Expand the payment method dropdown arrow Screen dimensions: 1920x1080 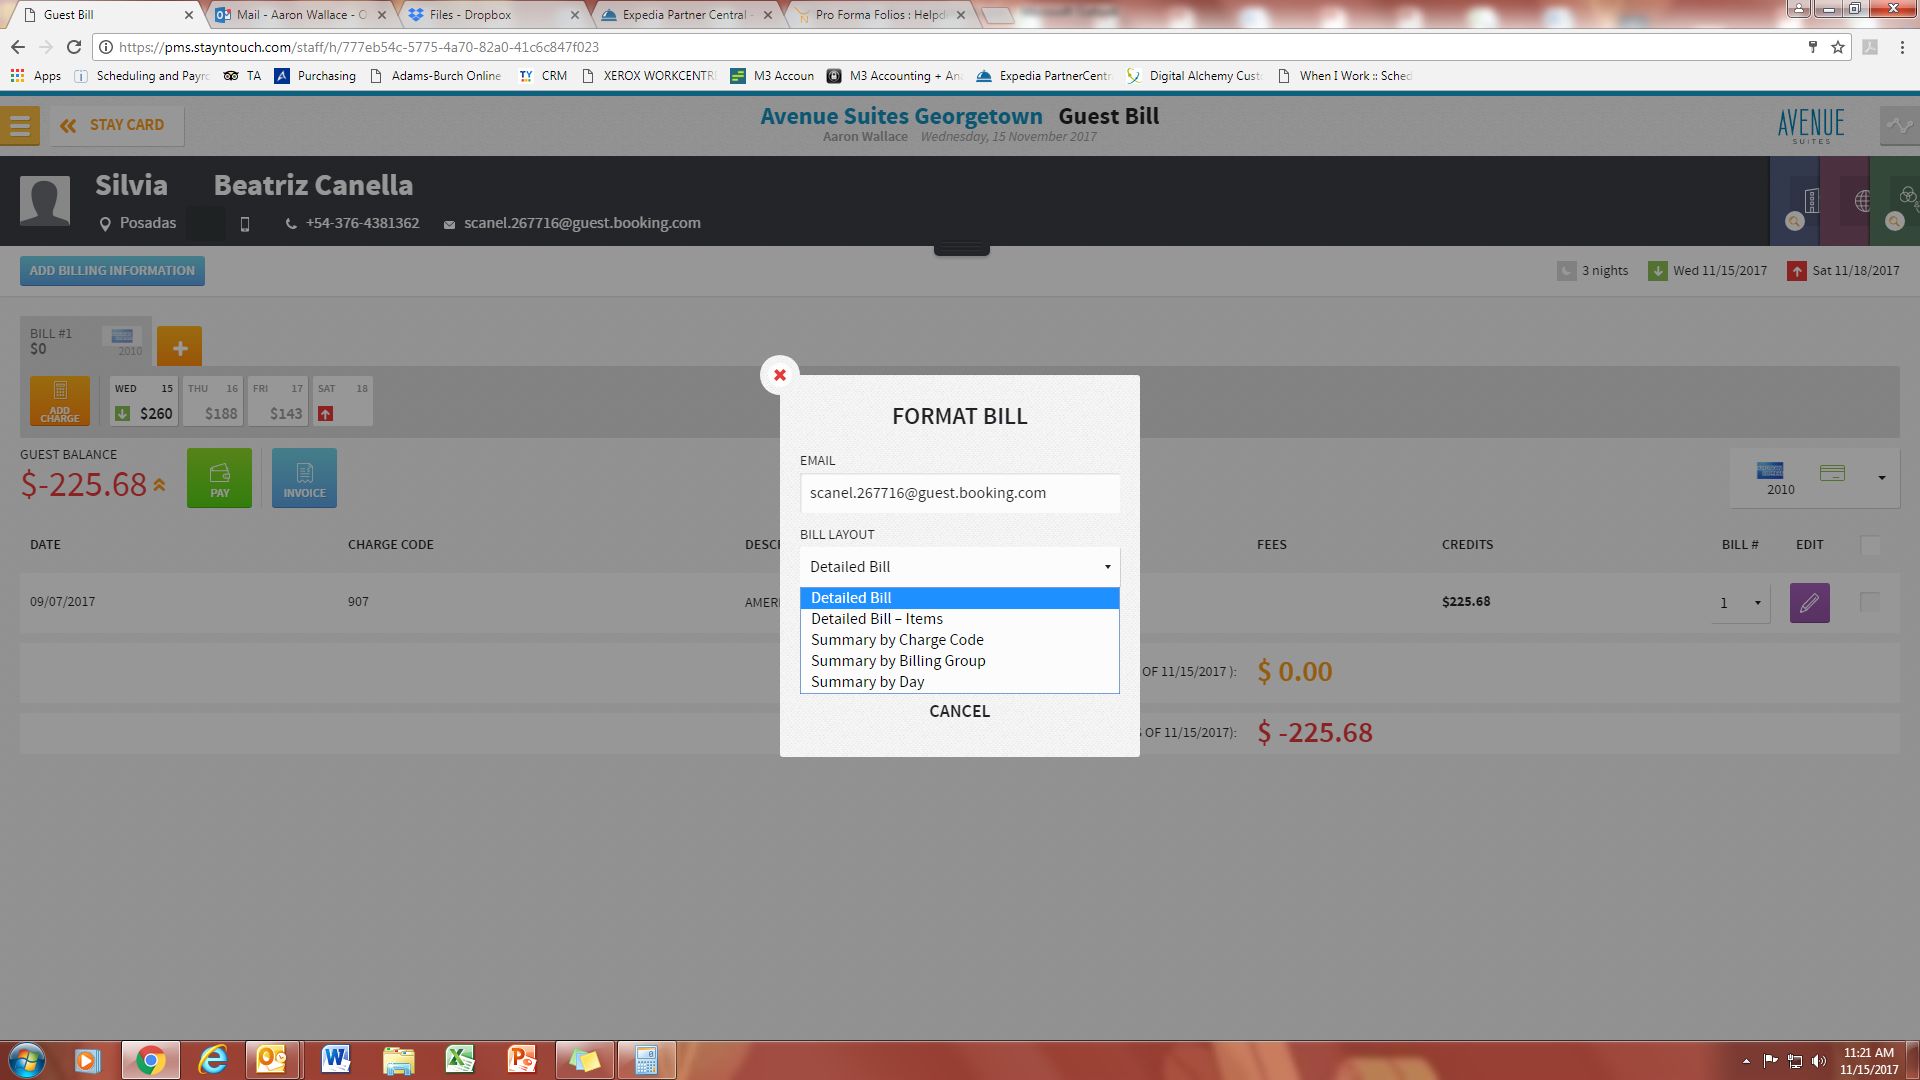point(1881,478)
